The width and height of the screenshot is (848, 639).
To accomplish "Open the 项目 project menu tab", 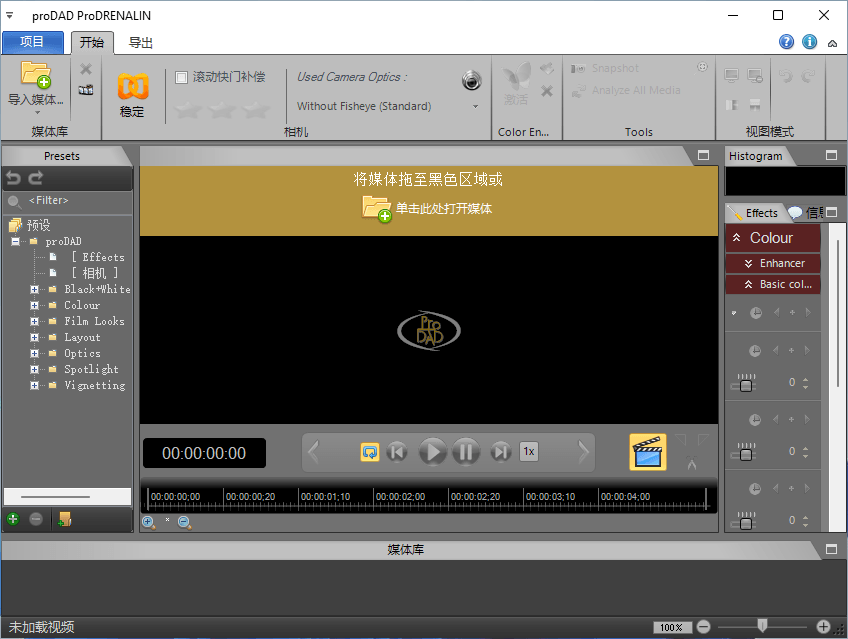I will (32, 42).
